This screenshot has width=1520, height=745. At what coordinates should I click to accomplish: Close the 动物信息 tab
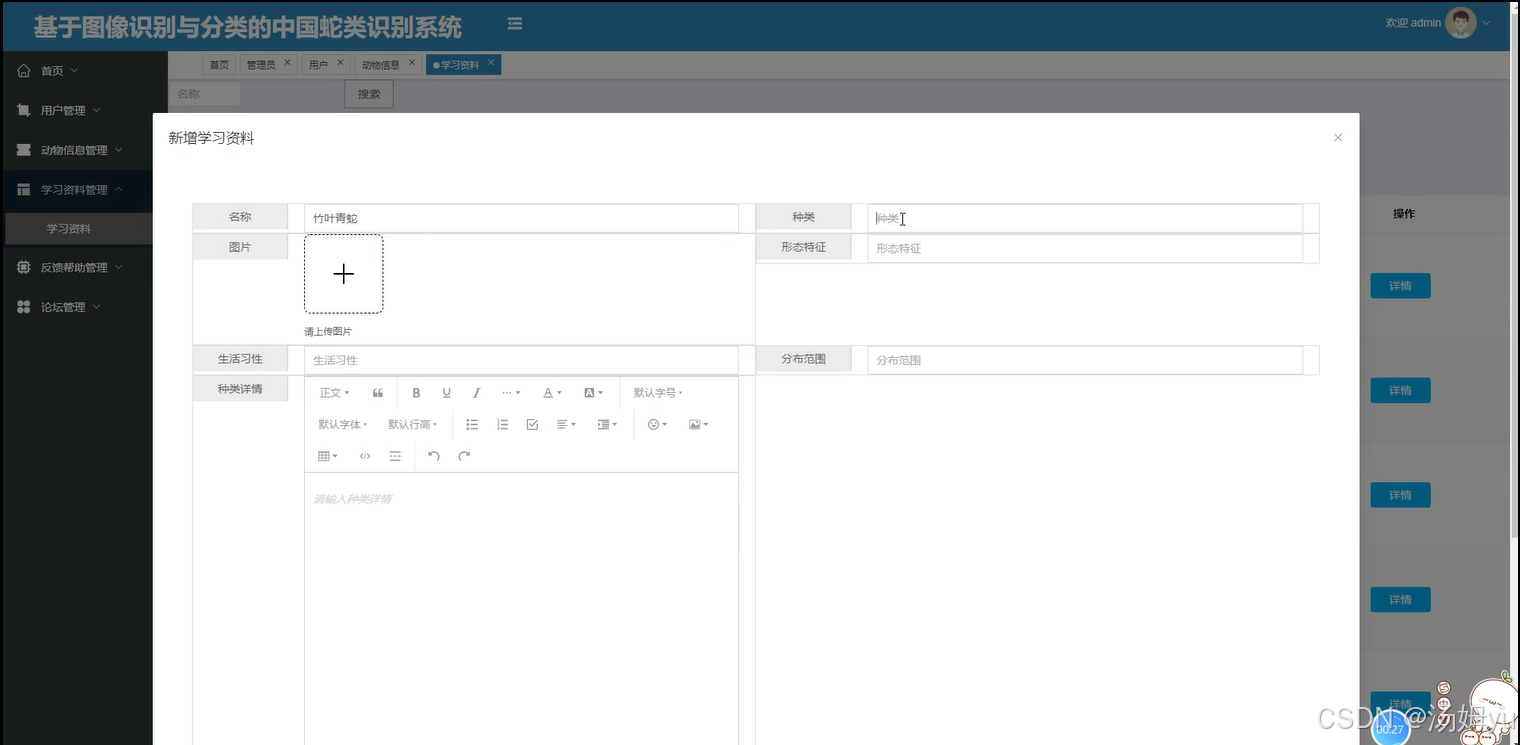click(412, 63)
